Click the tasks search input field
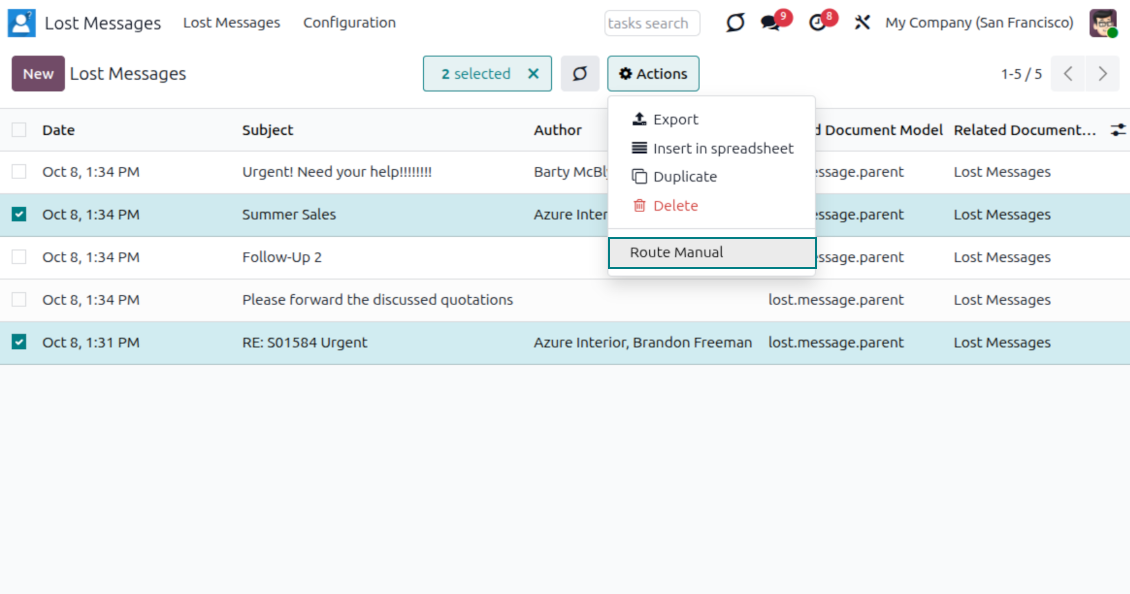Screen dimensions: 1130x594 tap(651, 23)
